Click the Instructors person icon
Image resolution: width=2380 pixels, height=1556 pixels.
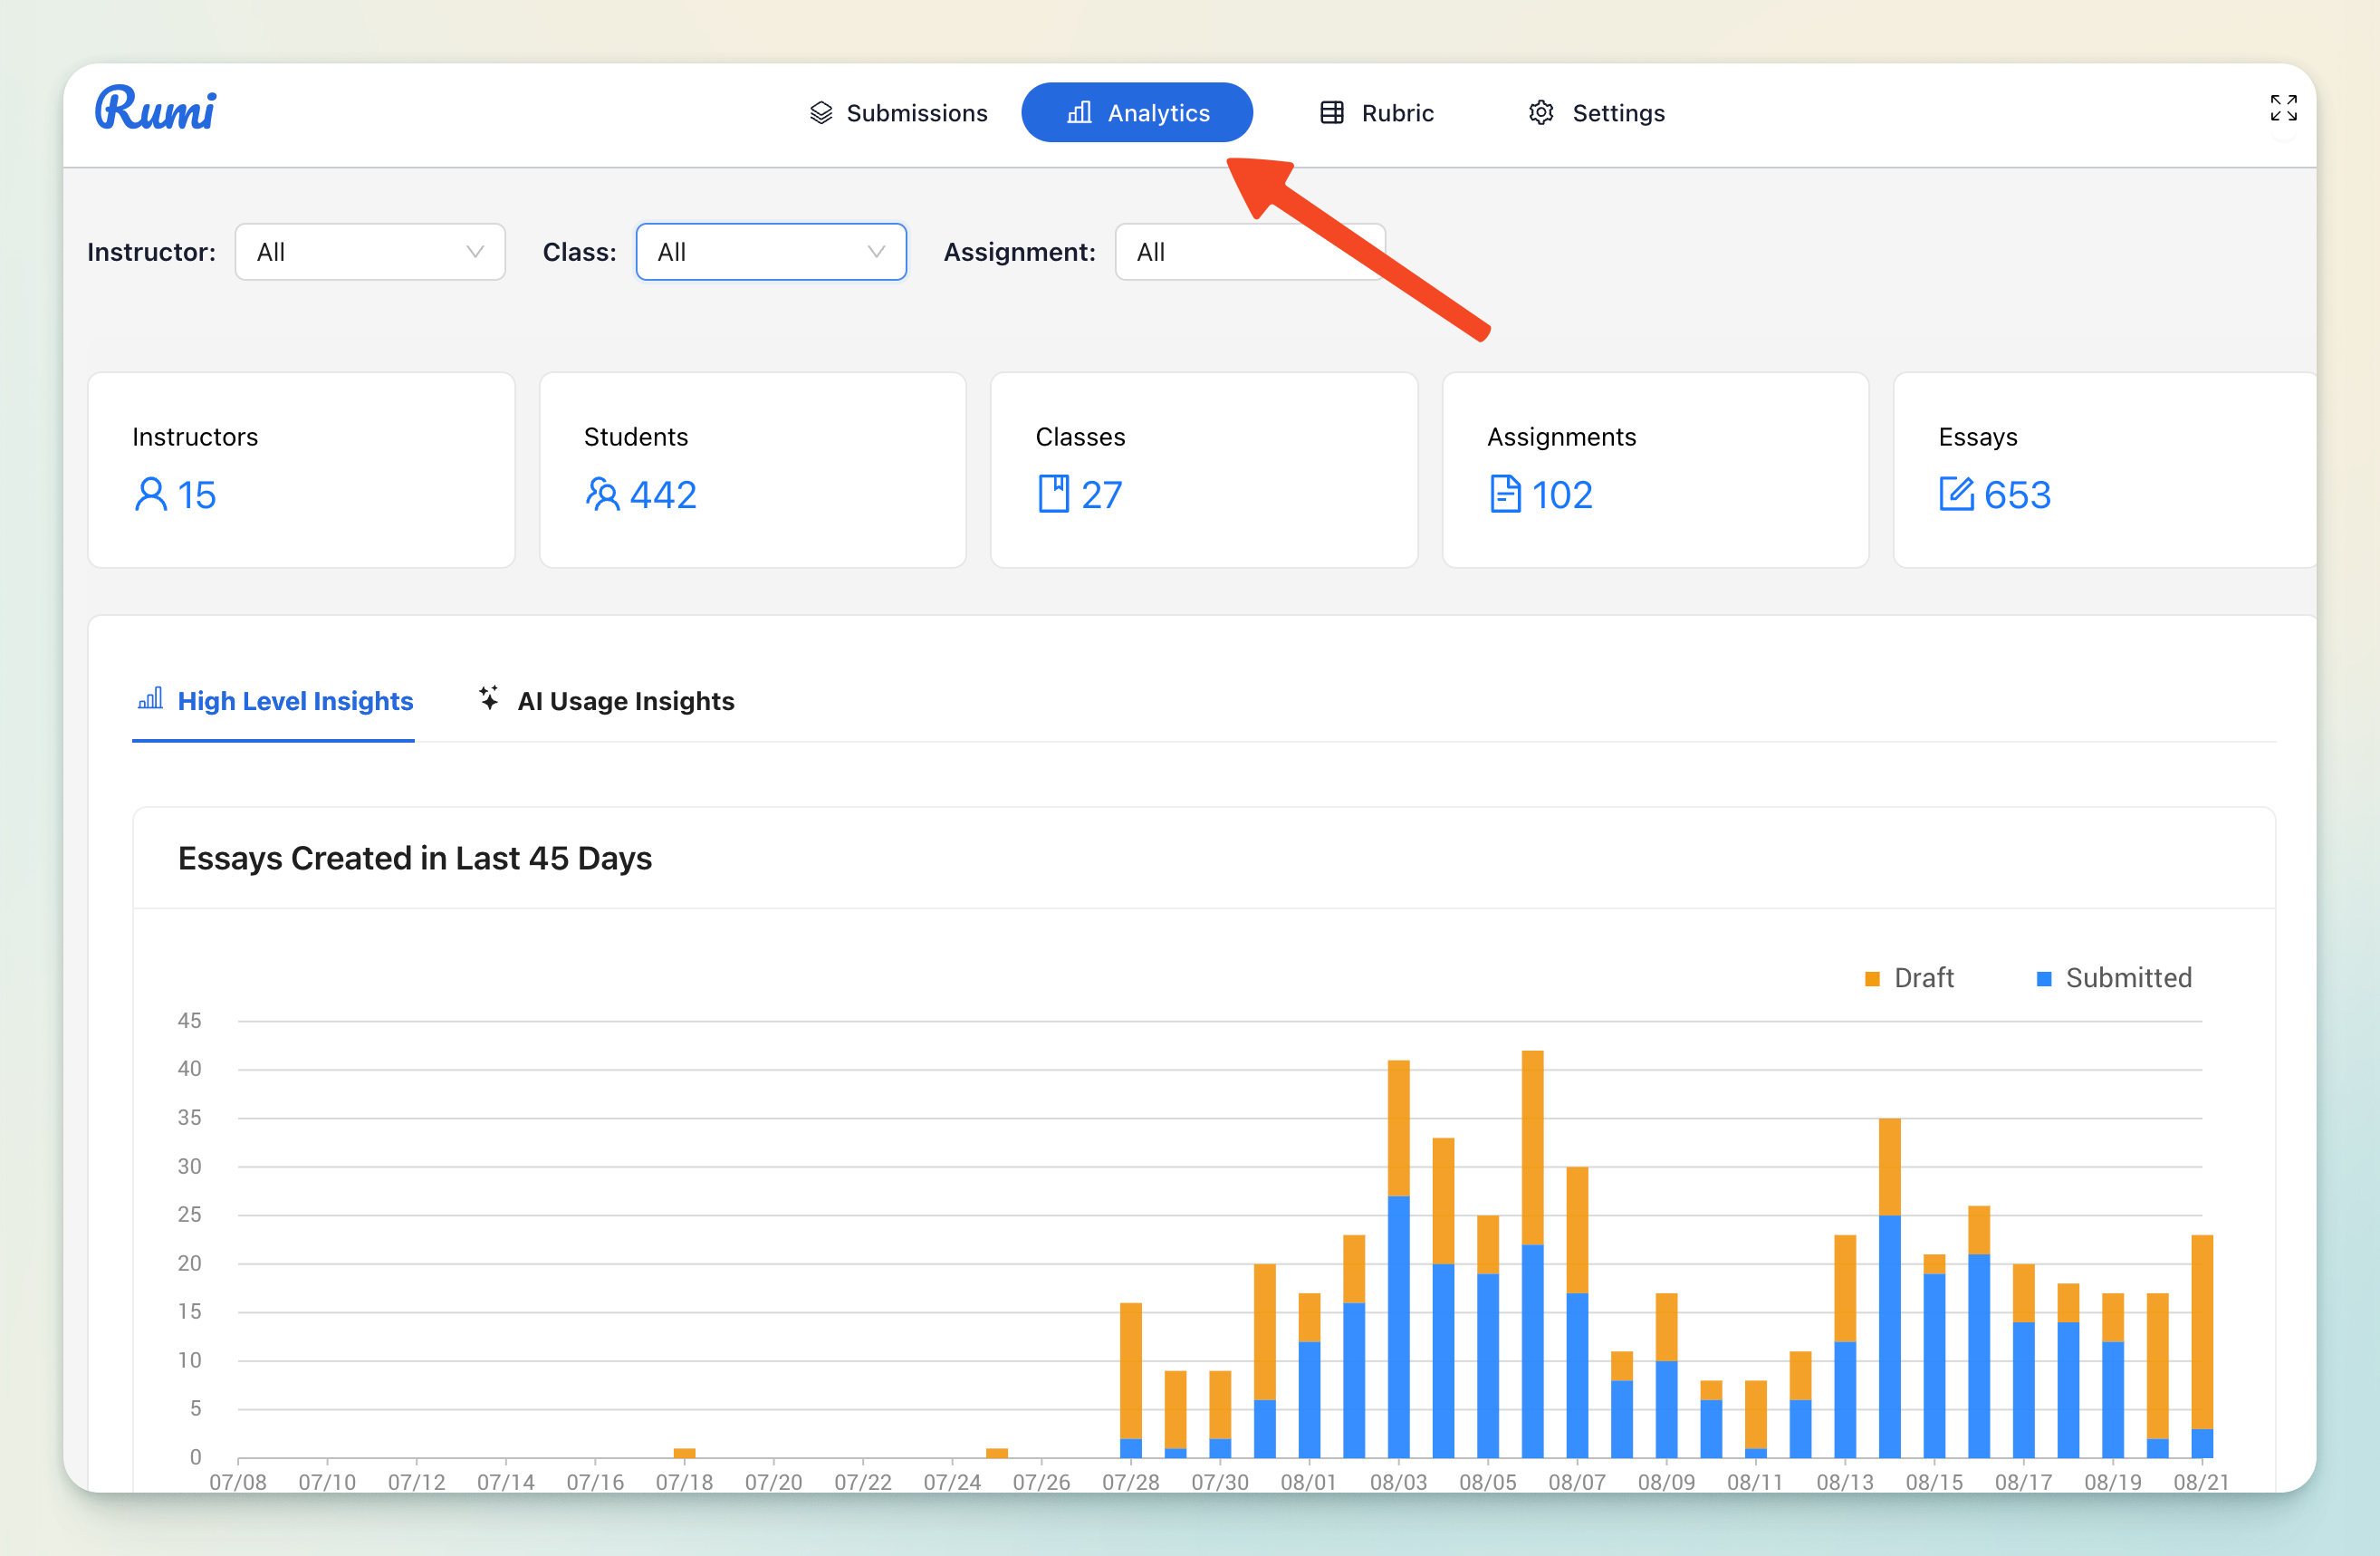150,494
